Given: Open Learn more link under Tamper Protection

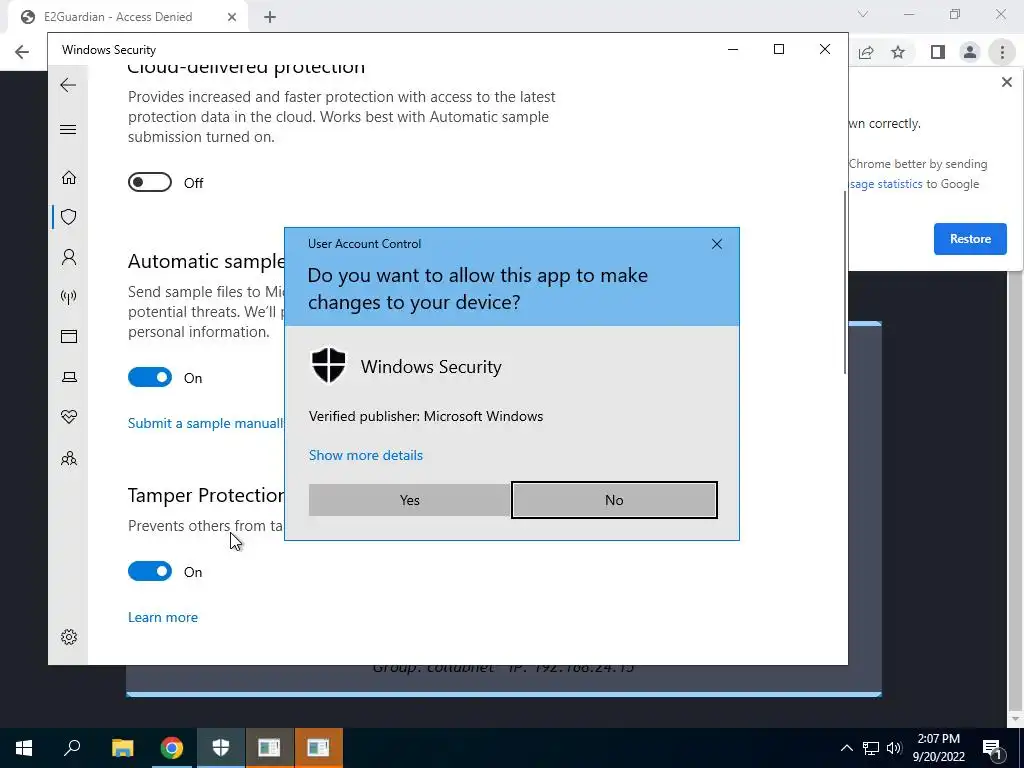Looking at the screenshot, I should point(163,617).
